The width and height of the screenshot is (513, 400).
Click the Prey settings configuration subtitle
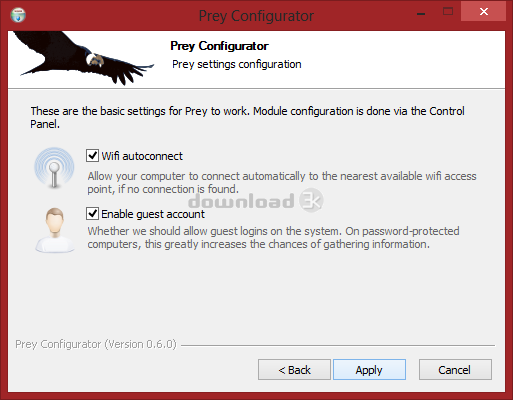tap(237, 64)
